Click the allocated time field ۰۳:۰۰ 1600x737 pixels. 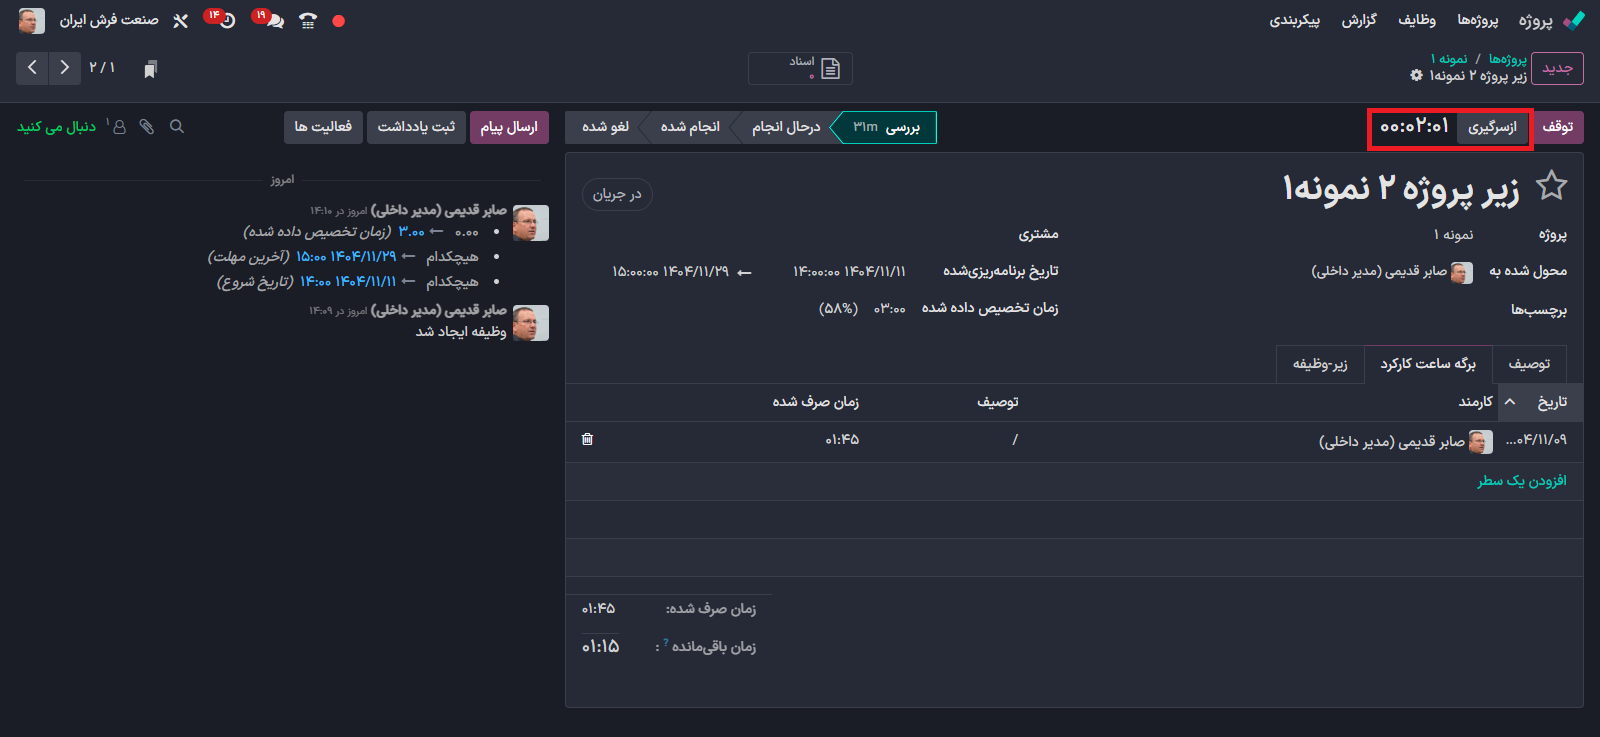pos(889,308)
